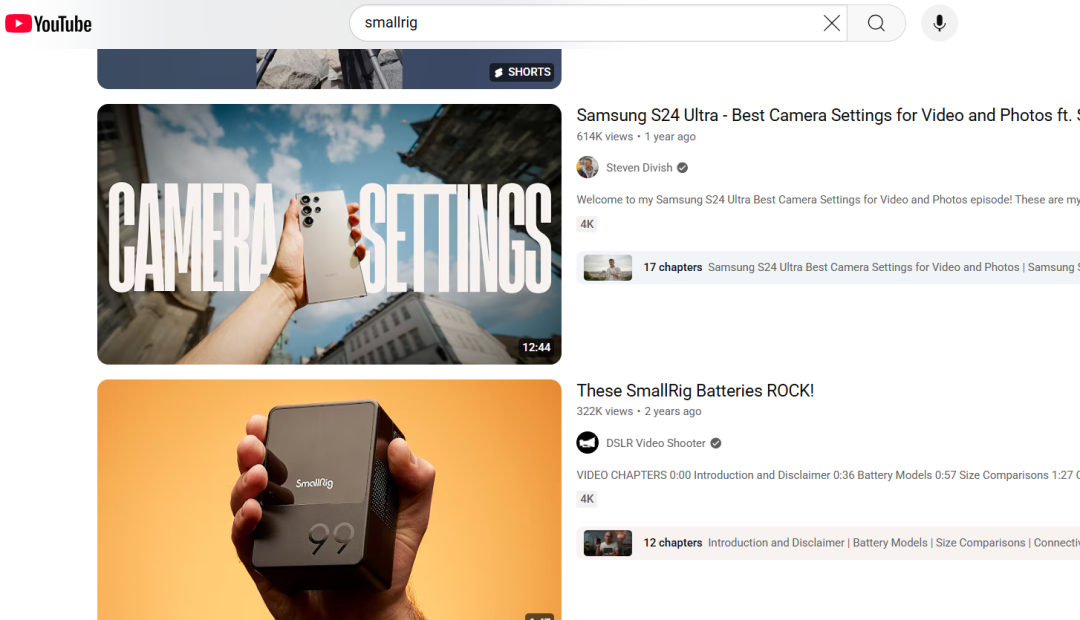Expand the 17 chapters row
This screenshot has height=620, width=1080.
pyautogui.click(x=828, y=267)
